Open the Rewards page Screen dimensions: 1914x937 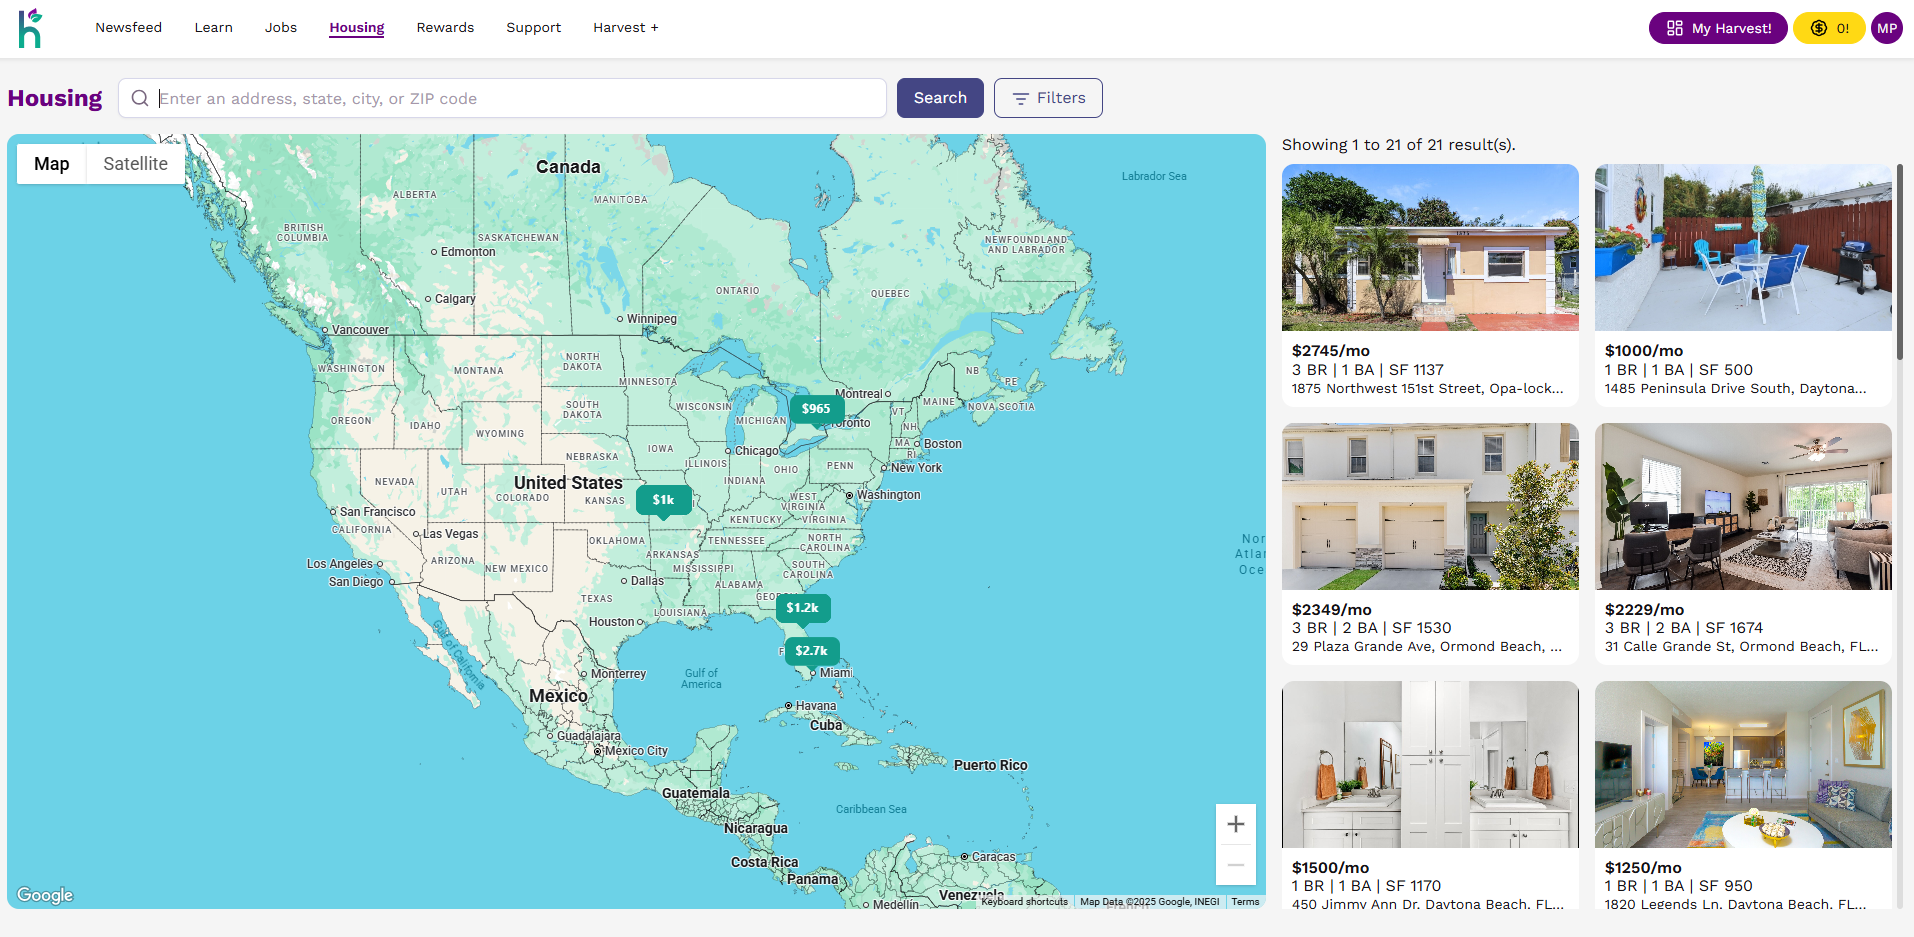coord(445,28)
